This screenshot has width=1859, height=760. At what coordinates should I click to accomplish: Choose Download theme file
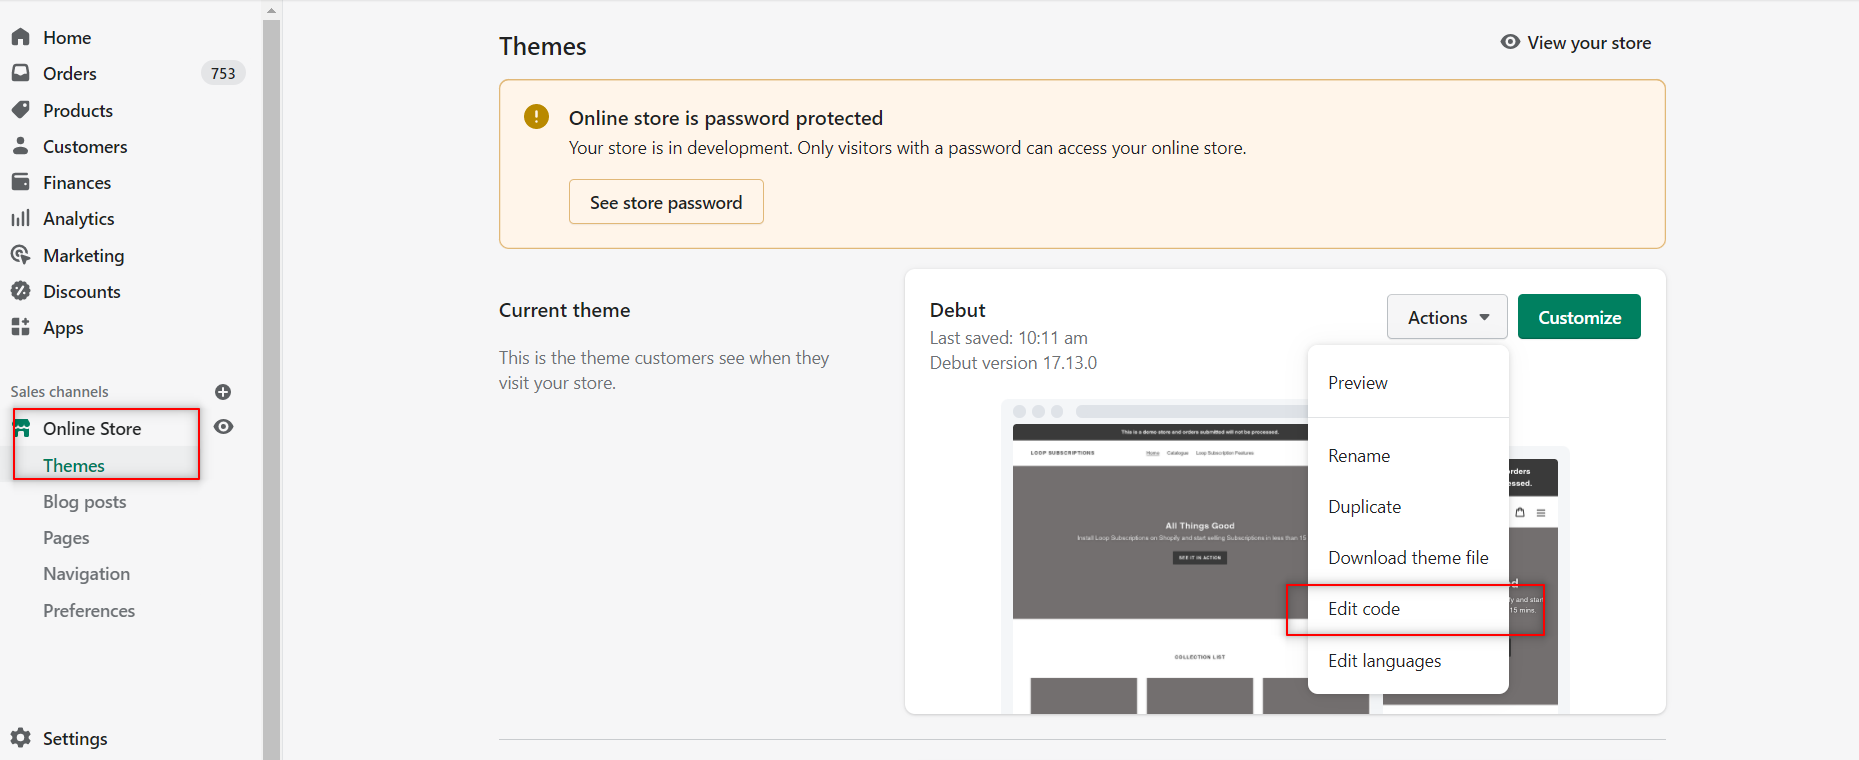1408,558
